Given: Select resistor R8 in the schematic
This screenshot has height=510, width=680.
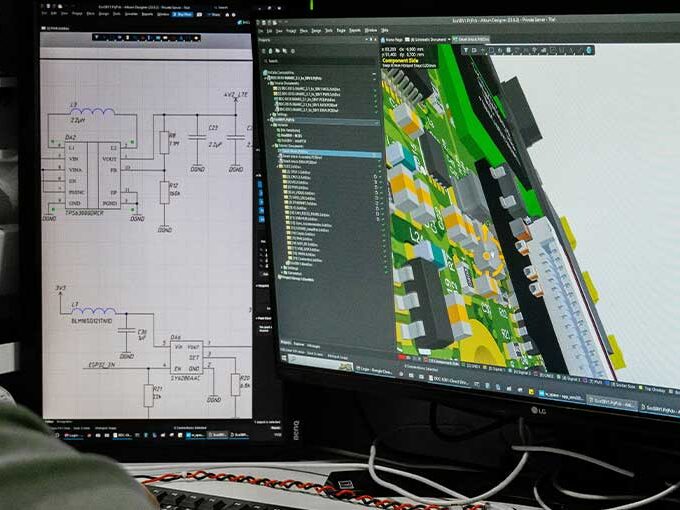Looking at the screenshot, I should click(164, 143).
